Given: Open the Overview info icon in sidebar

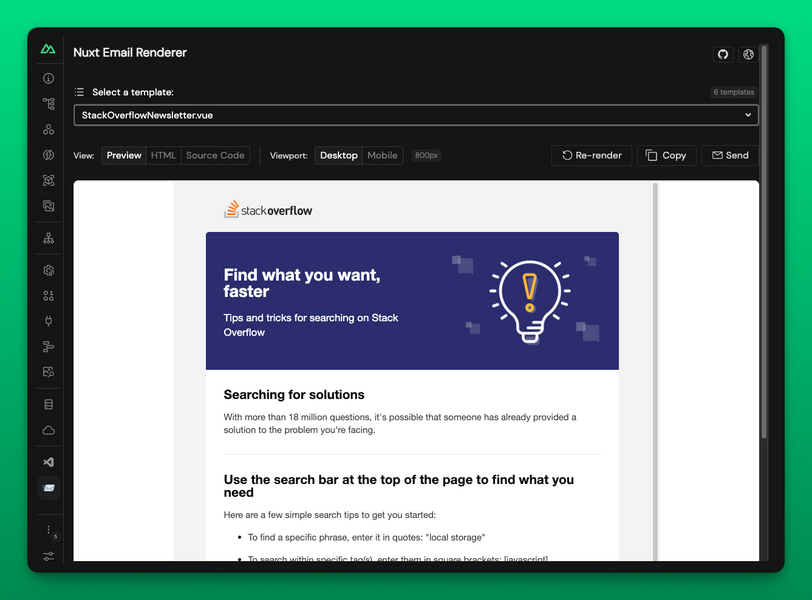Looking at the screenshot, I should tap(48, 78).
